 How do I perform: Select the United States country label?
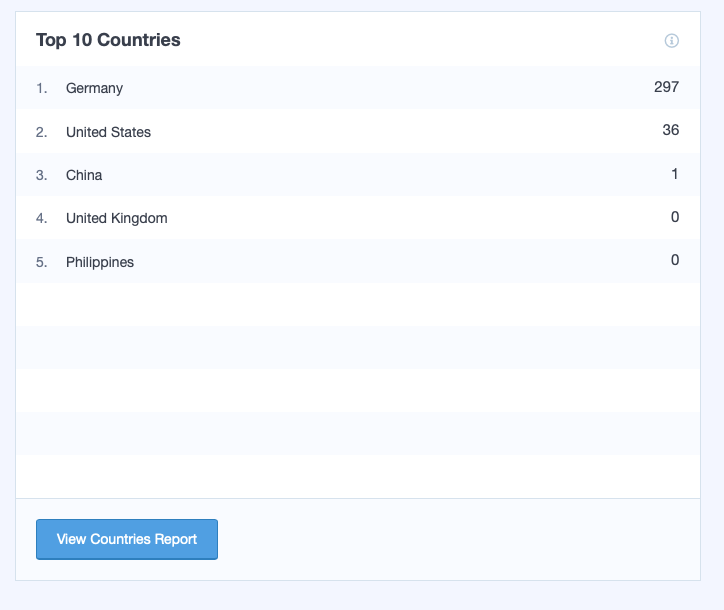[x=108, y=132]
